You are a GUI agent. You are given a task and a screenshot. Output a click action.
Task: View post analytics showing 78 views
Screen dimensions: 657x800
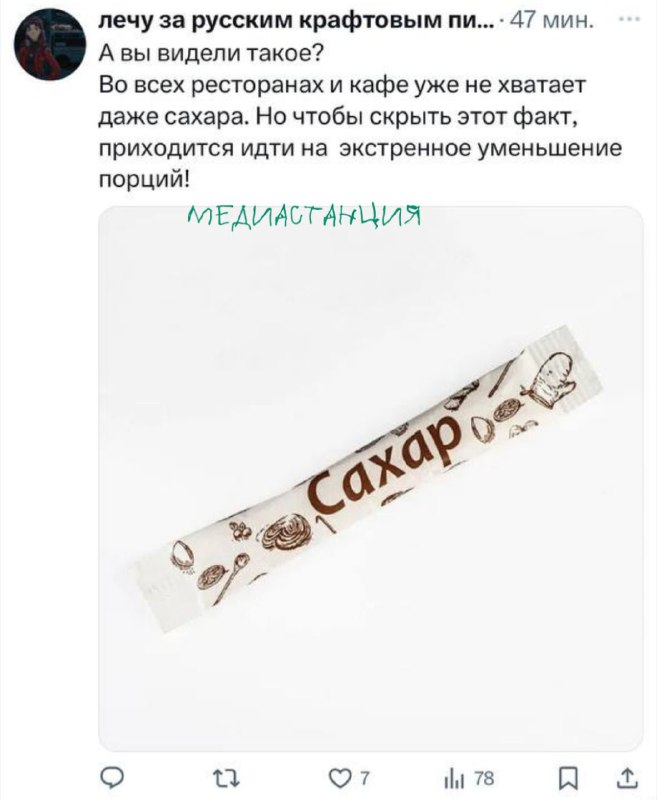pyautogui.click(x=469, y=779)
